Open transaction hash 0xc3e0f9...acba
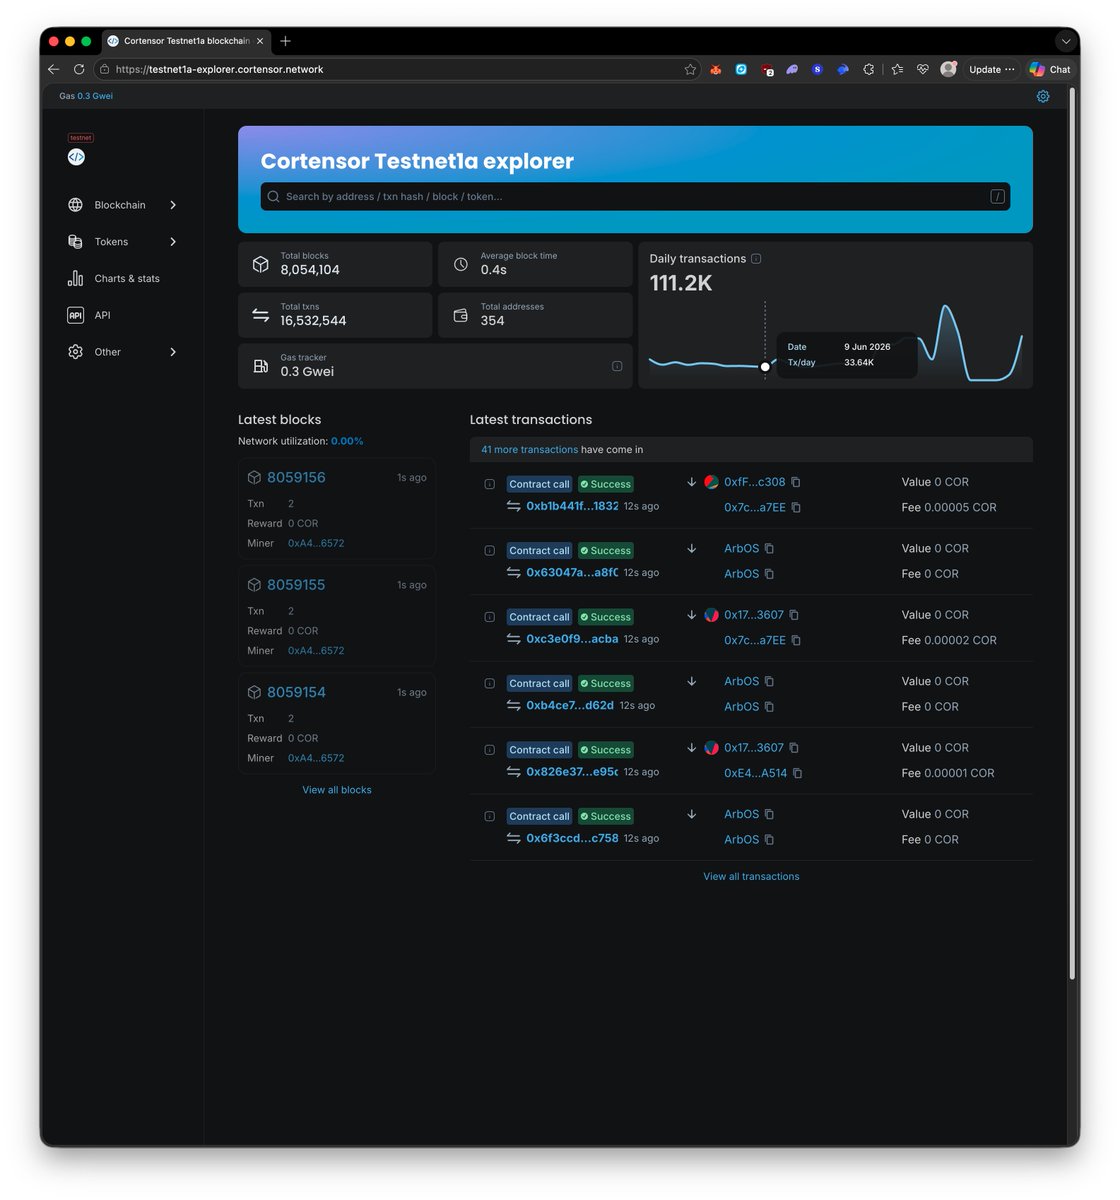The height and width of the screenshot is (1200, 1120). tap(572, 639)
